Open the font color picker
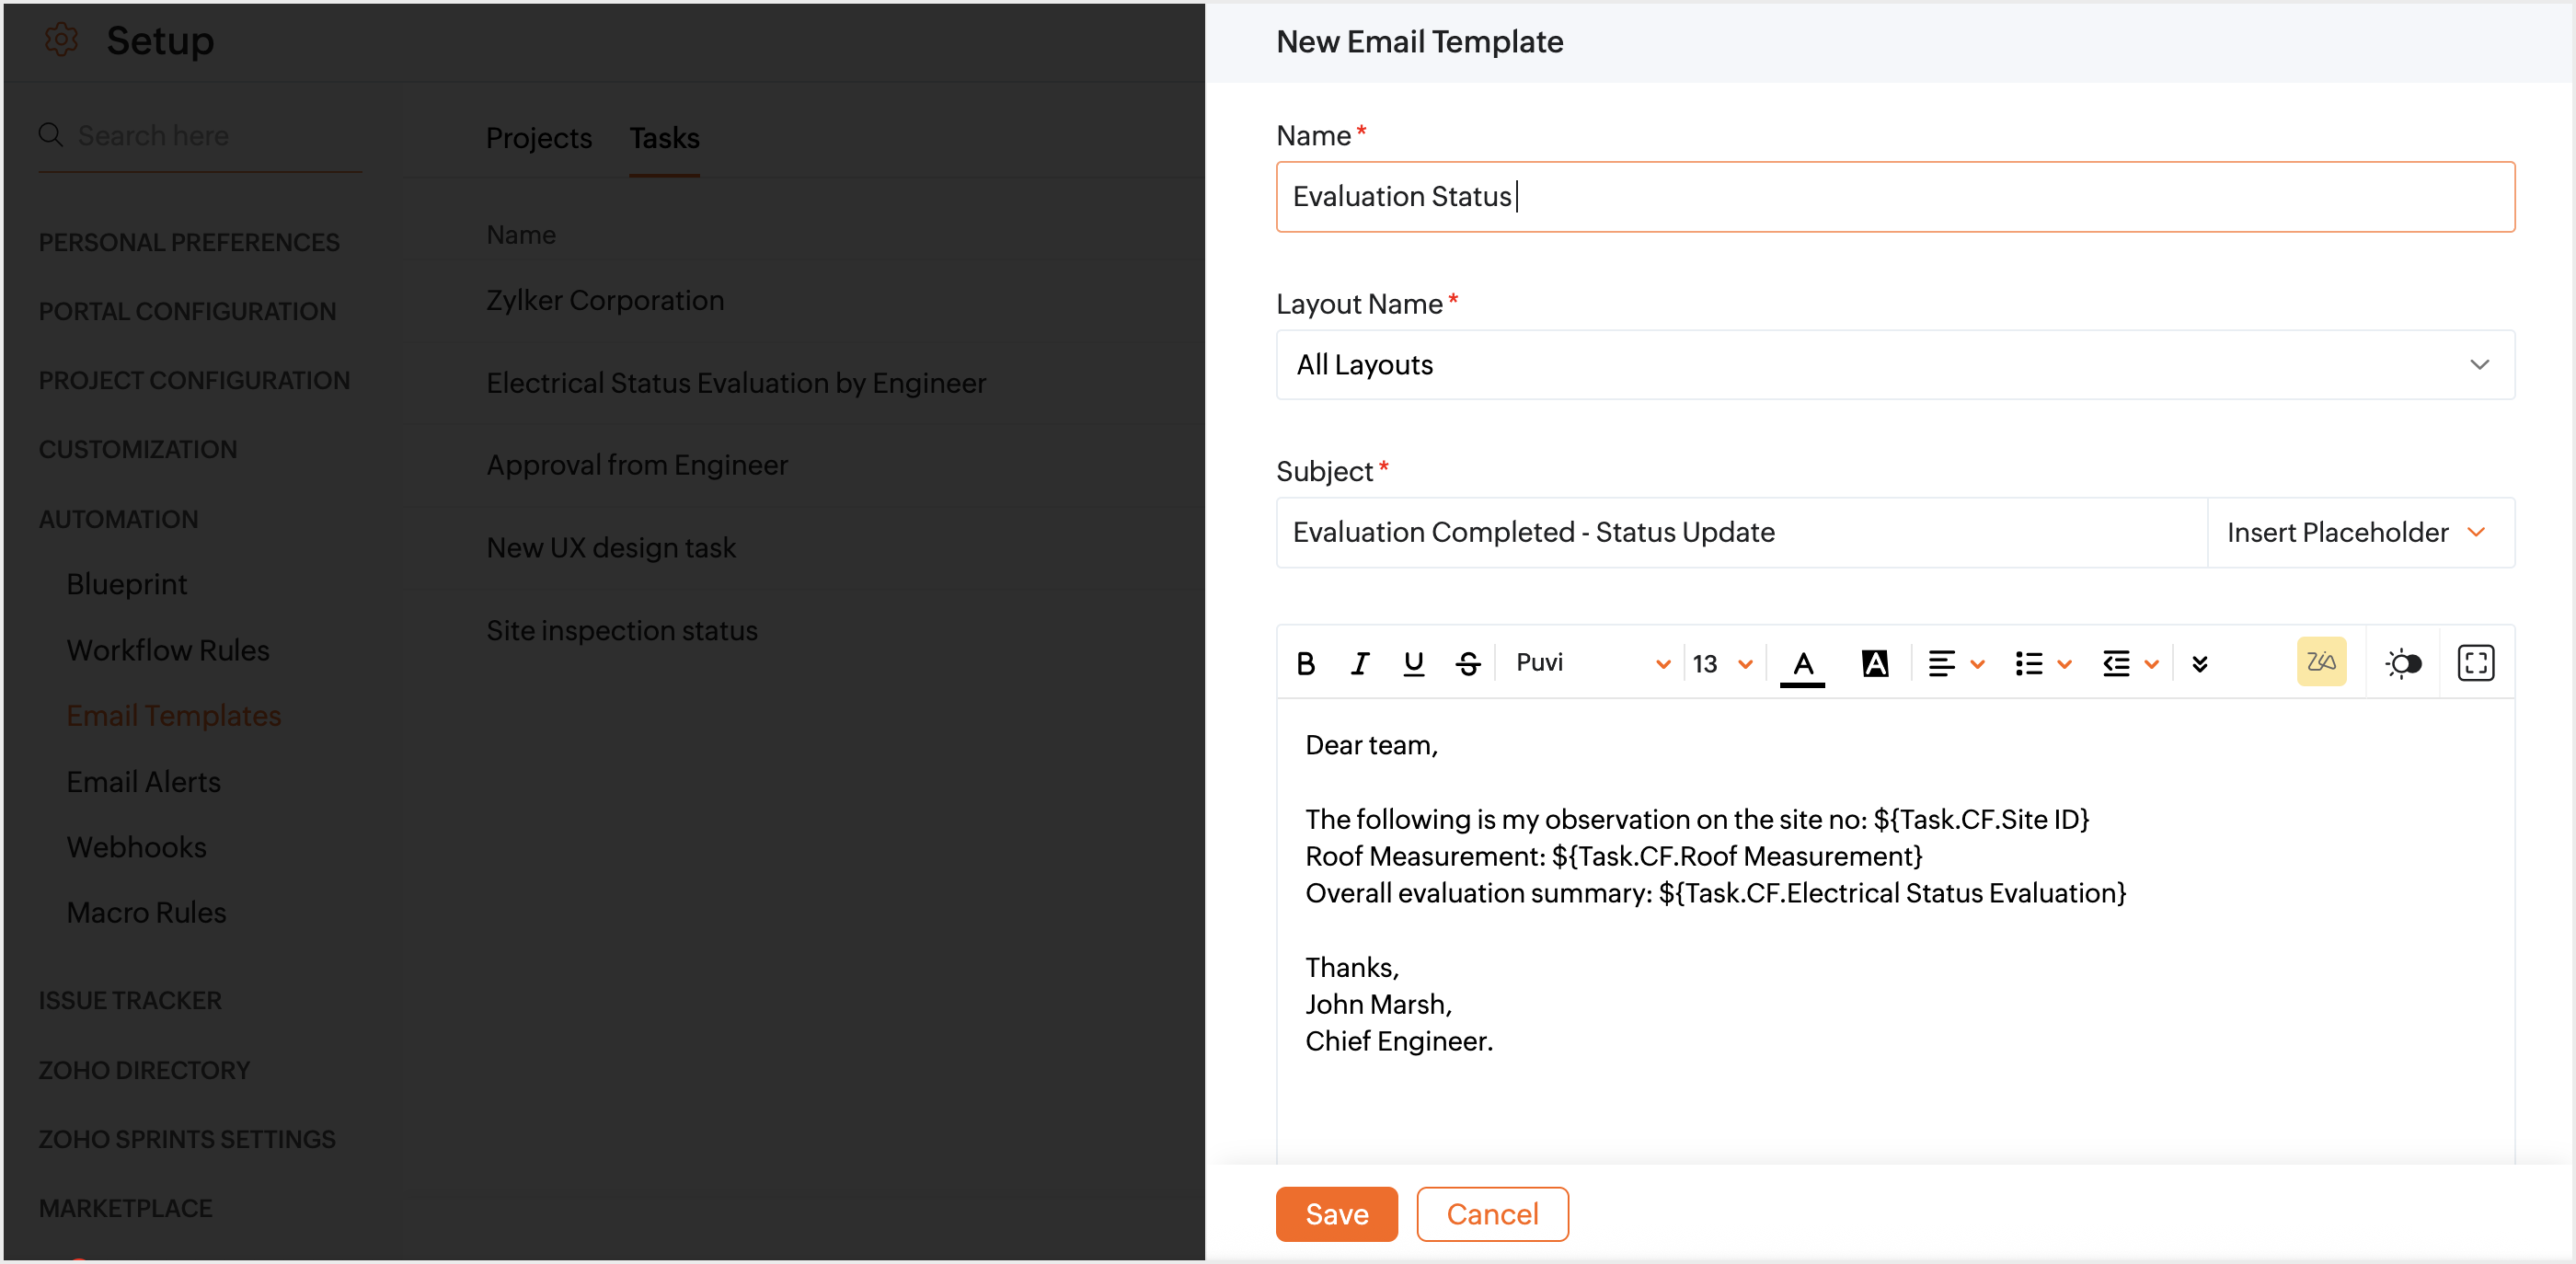2576x1264 pixels. click(x=1802, y=663)
